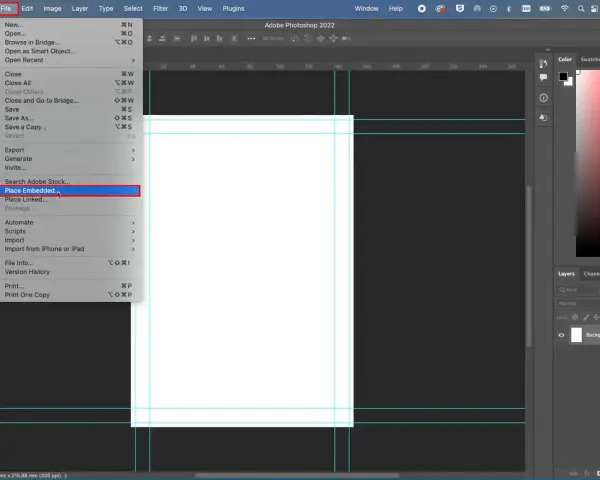
Task: Expand Automate submenu arrow
Action: [133, 222]
